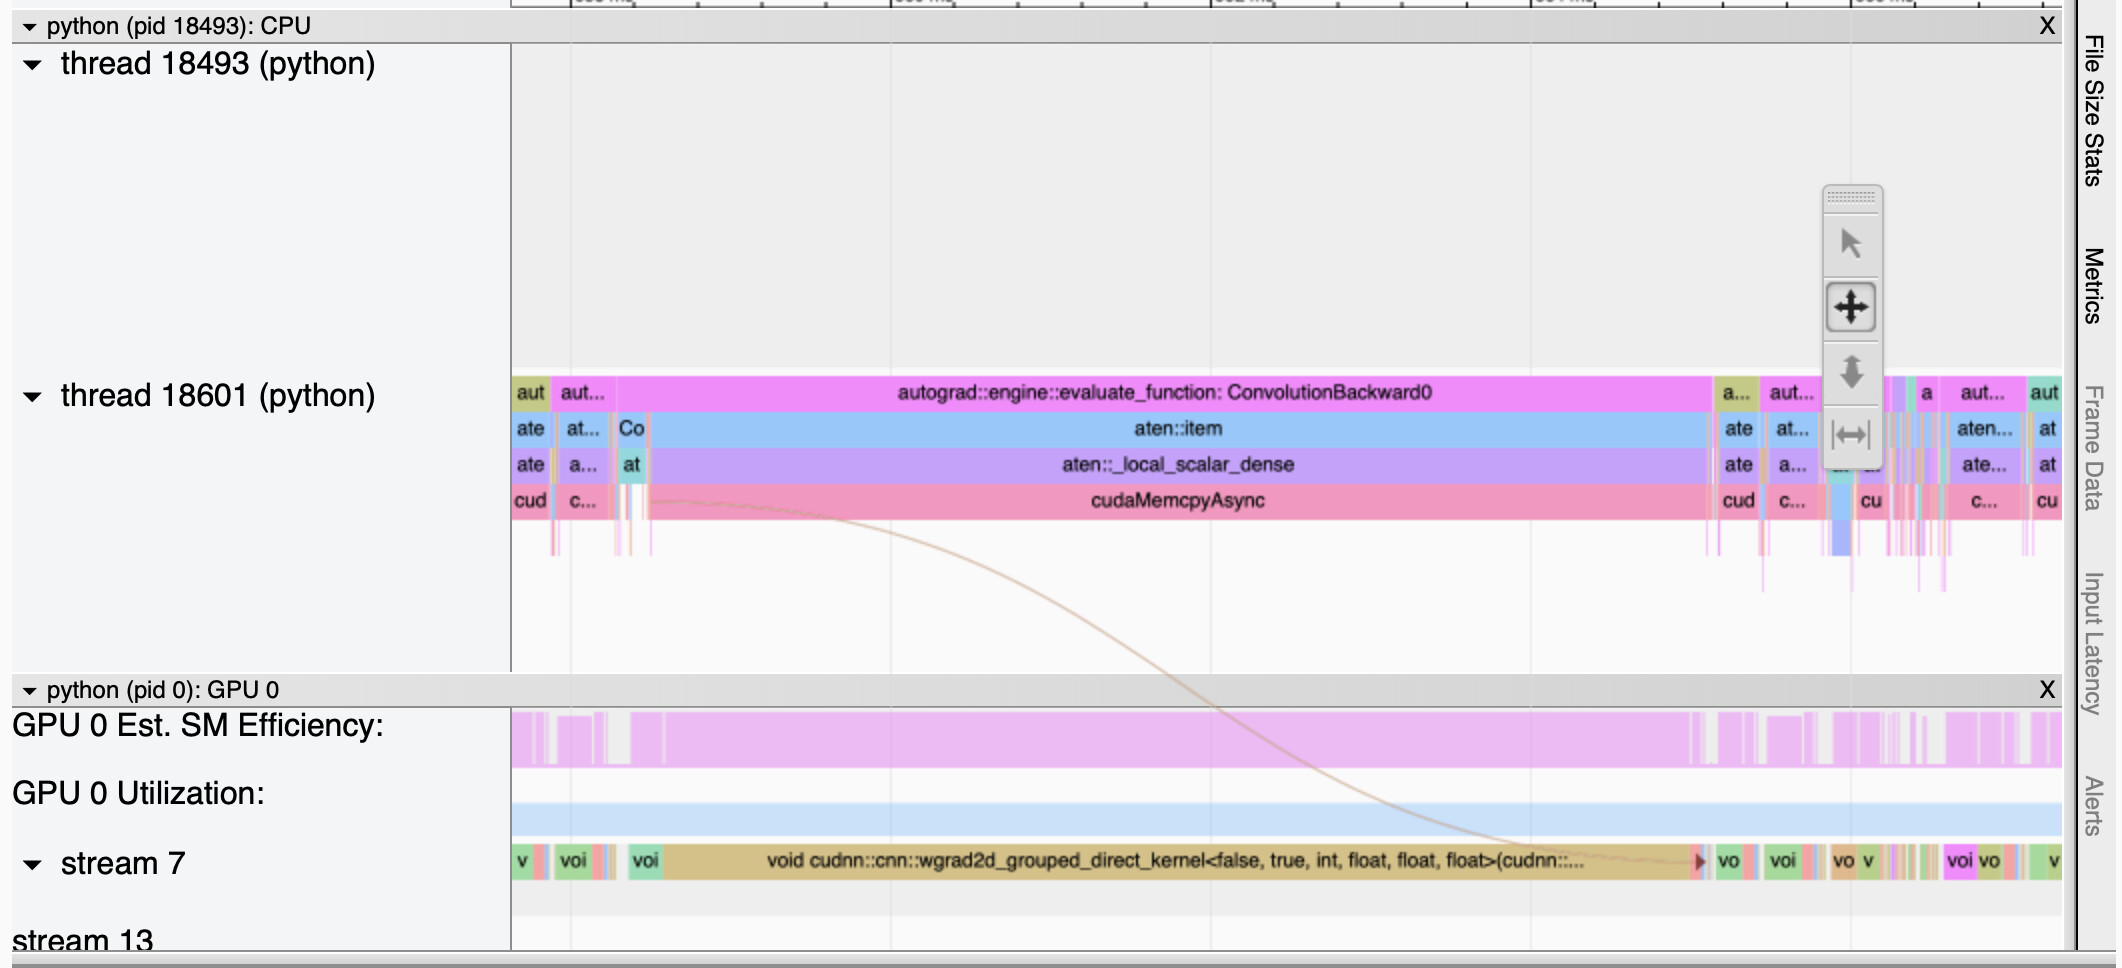This screenshot has height=968, width=2122.
Task: Select the ConvolutionBackward0 autograd event
Action: (x=1165, y=393)
